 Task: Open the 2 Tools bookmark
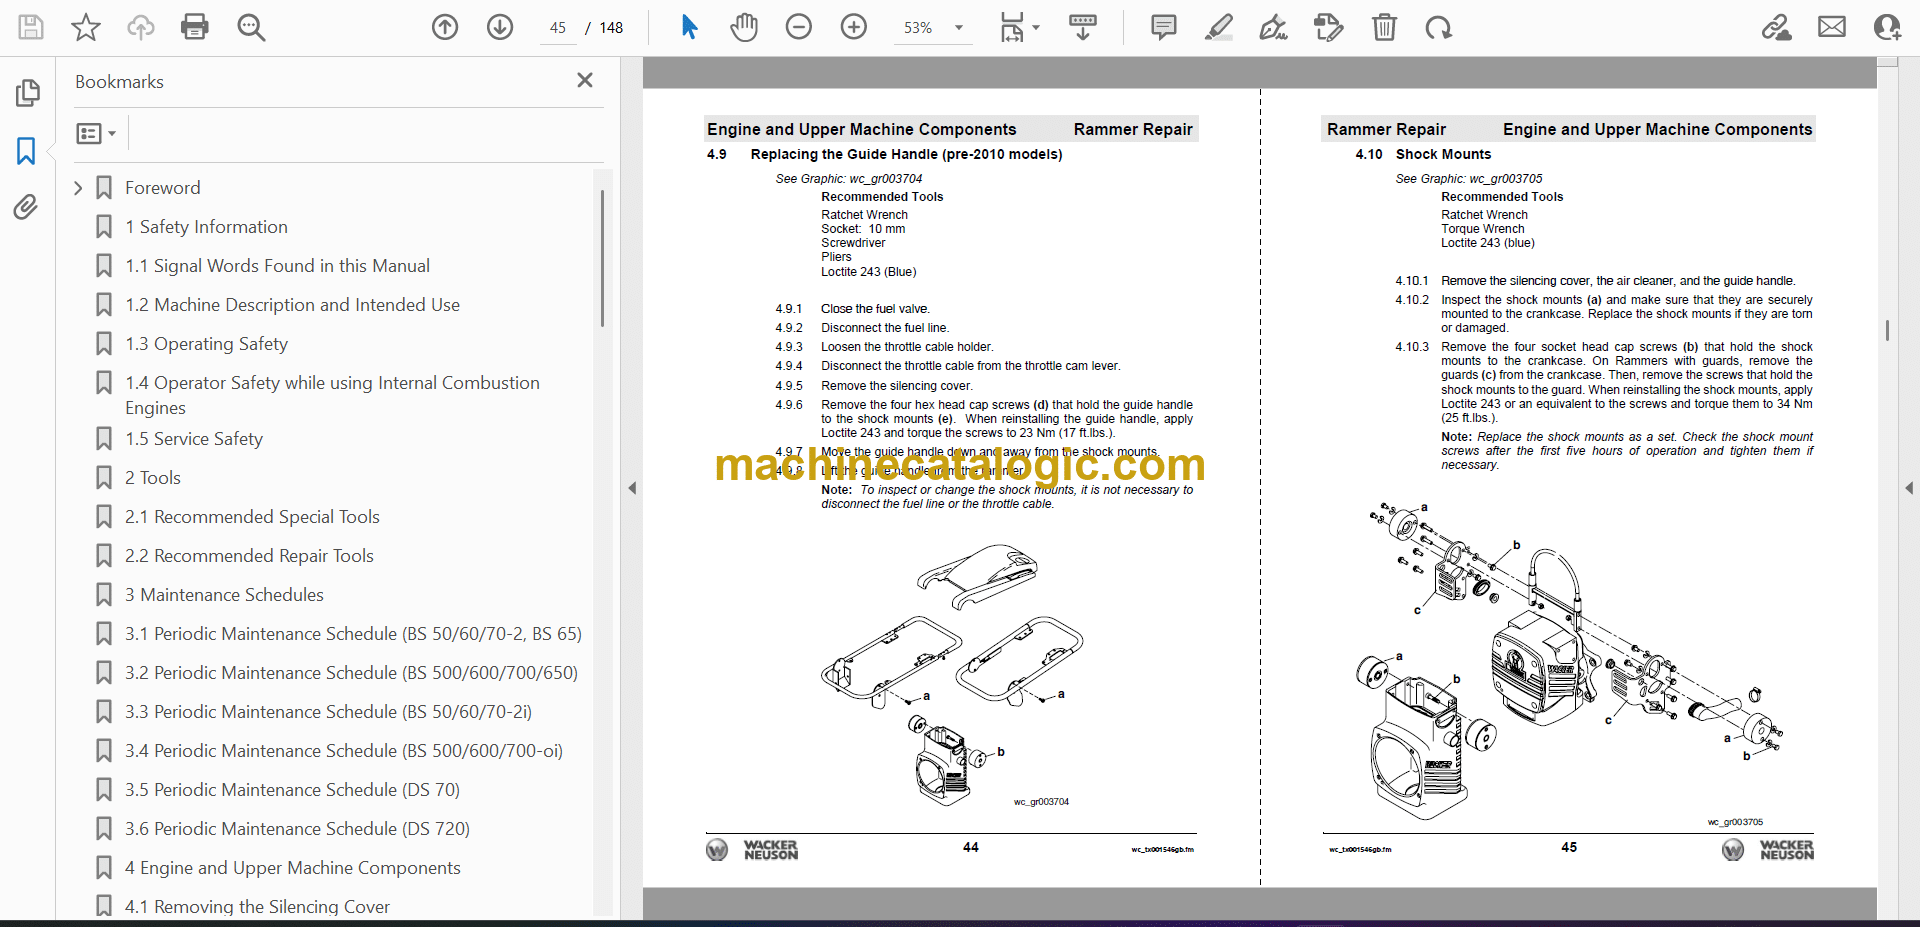tap(153, 478)
